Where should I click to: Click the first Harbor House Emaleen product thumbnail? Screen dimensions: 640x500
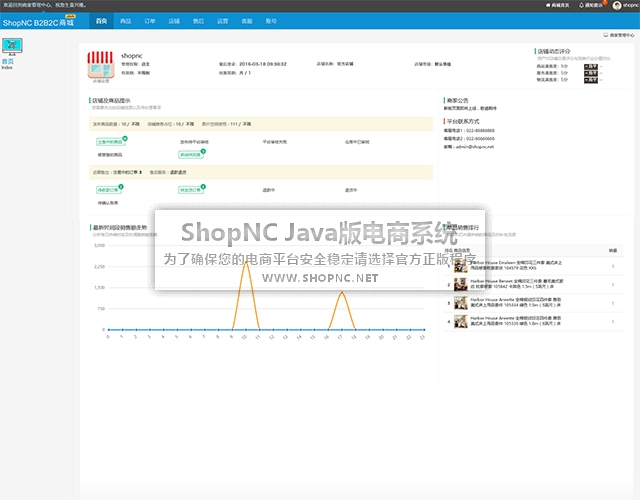461,266
